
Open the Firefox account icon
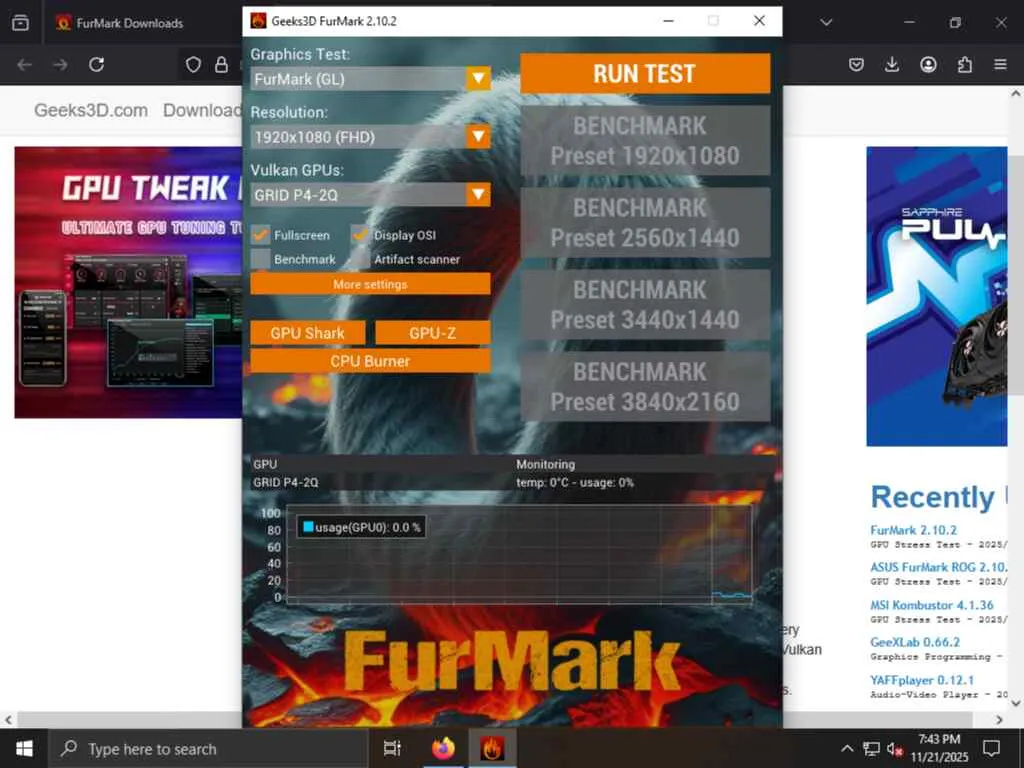coord(928,65)
